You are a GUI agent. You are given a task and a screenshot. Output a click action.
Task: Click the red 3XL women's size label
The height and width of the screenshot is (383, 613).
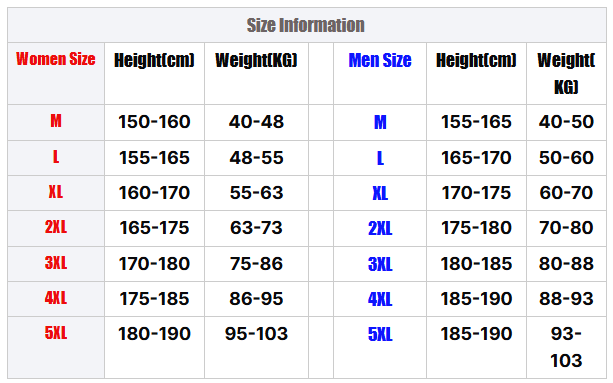[56, 263]
